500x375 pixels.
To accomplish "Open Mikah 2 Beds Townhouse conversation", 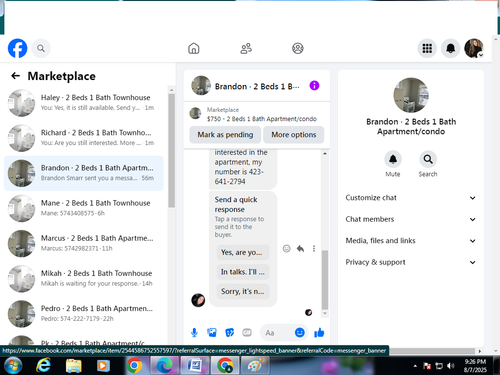I will [x=83, y=278].
